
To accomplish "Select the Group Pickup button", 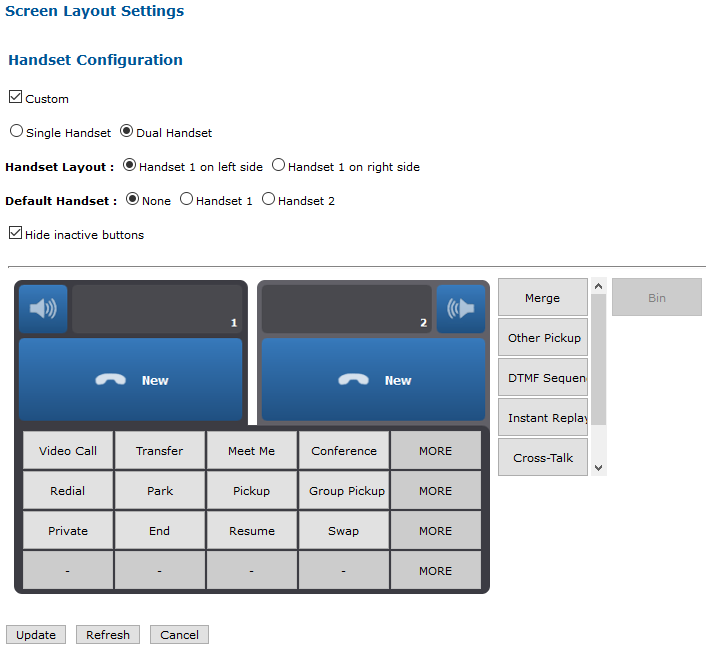I will click(x=344, y=491).
